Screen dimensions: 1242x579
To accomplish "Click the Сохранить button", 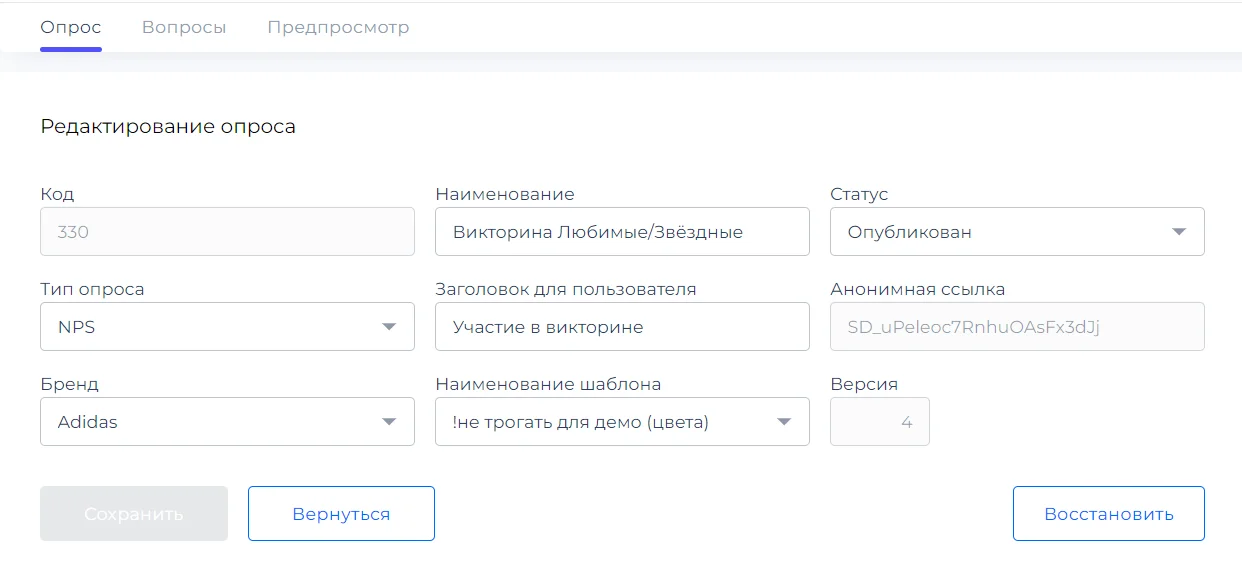I will [133, 513].
